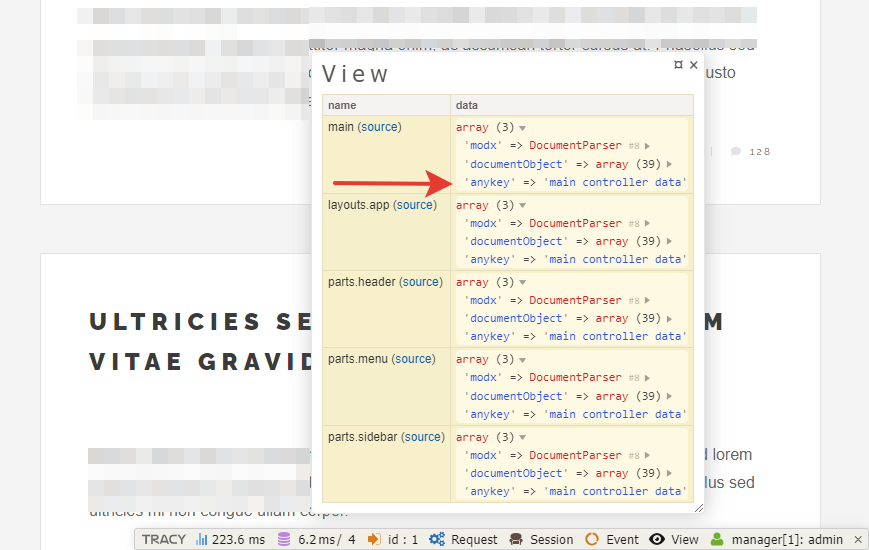869x550 pixels.
Task: Expand DocumentParser object in parts.sidebar row
Action: click(647, 456)
